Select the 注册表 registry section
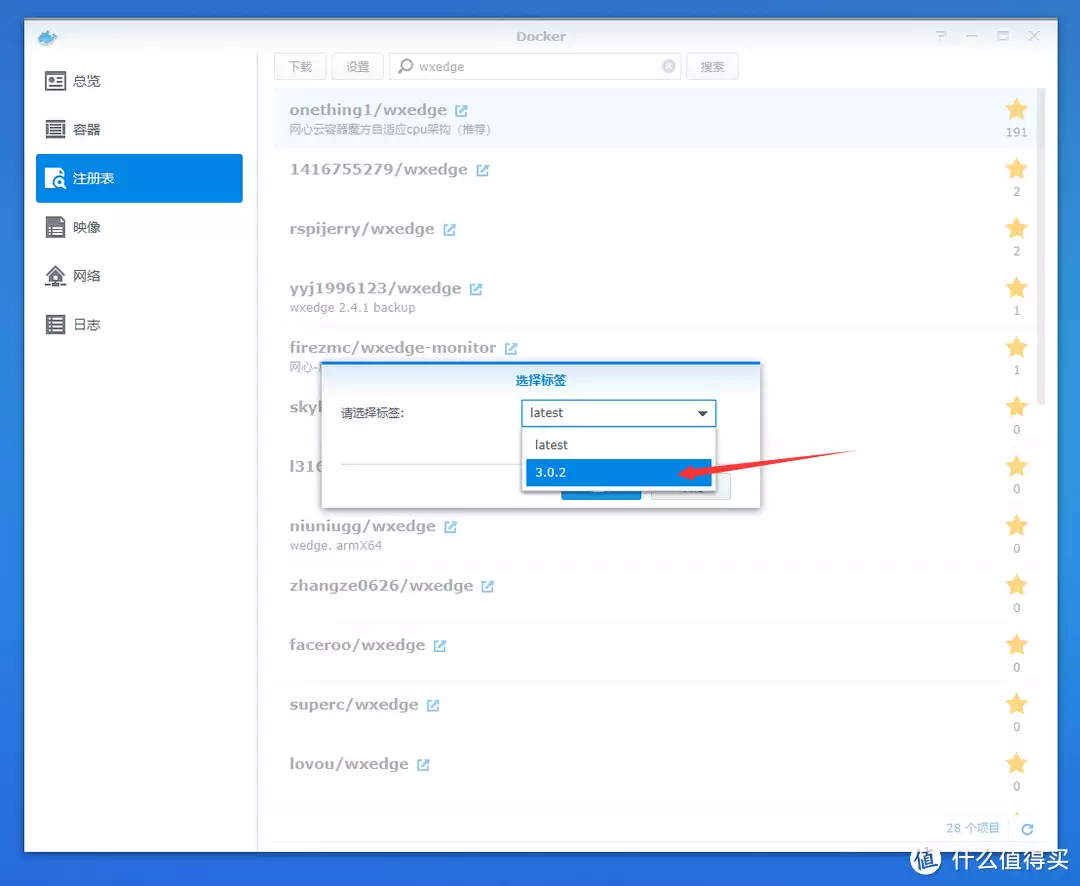The image size is (1080, 886). 139,178
